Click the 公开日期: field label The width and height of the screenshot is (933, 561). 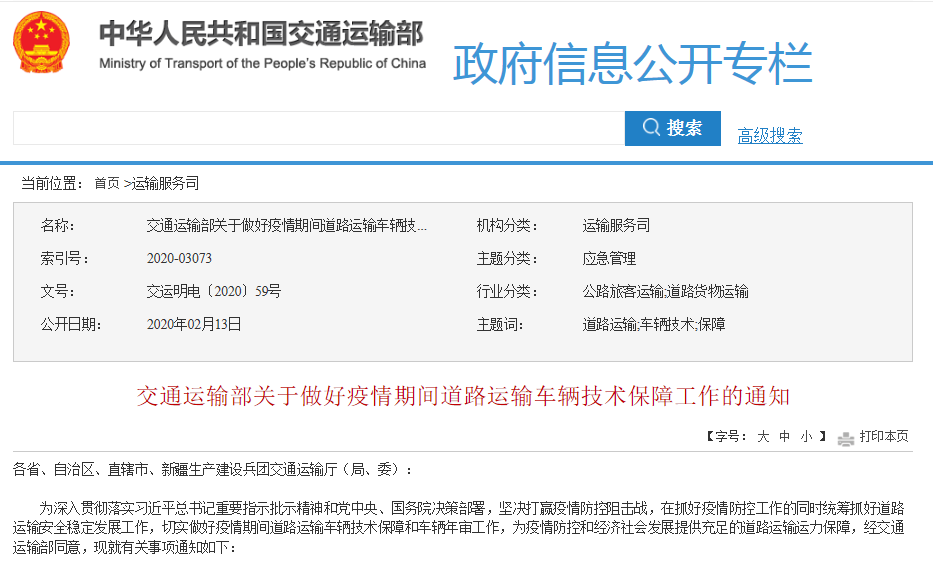(71, 324)
